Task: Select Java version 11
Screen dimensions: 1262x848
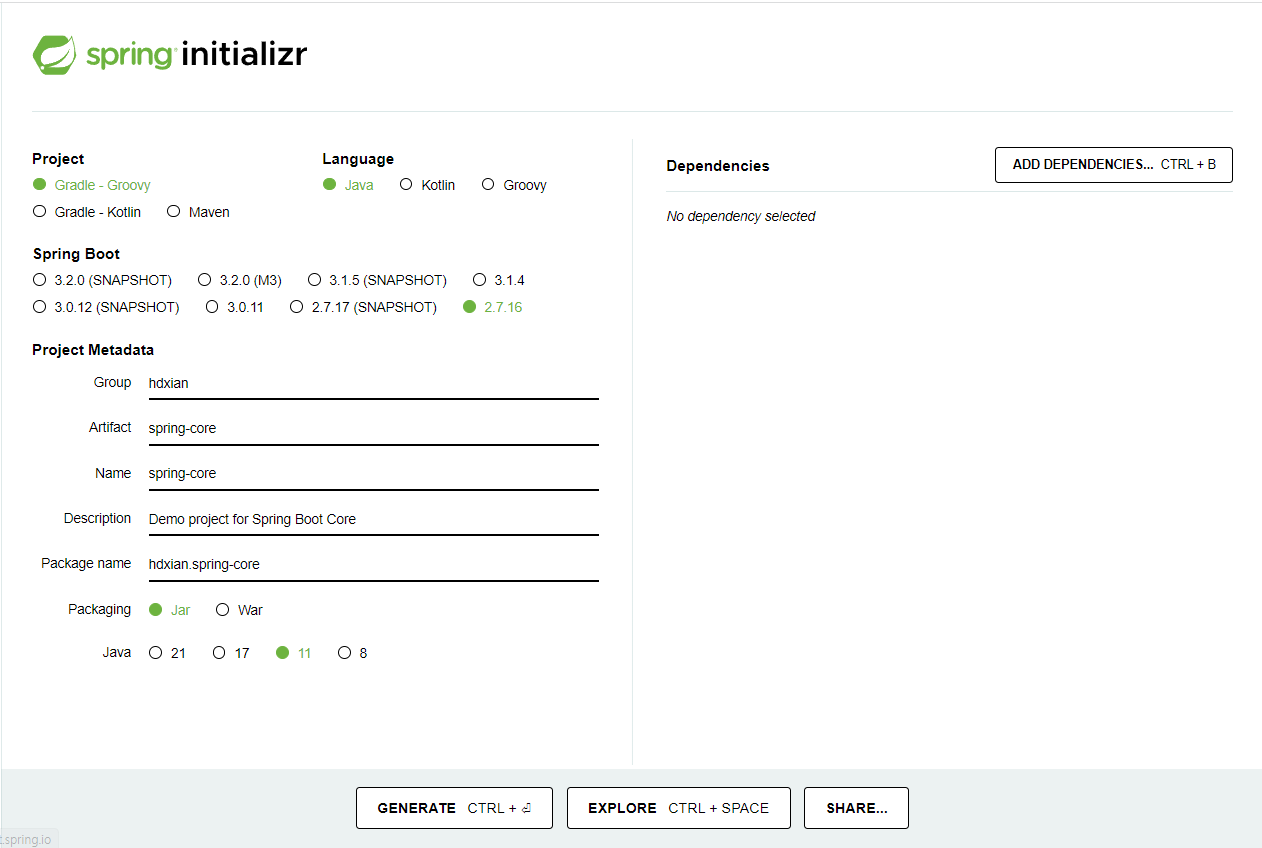Action: pyautogui.click(x=293, y=653)
